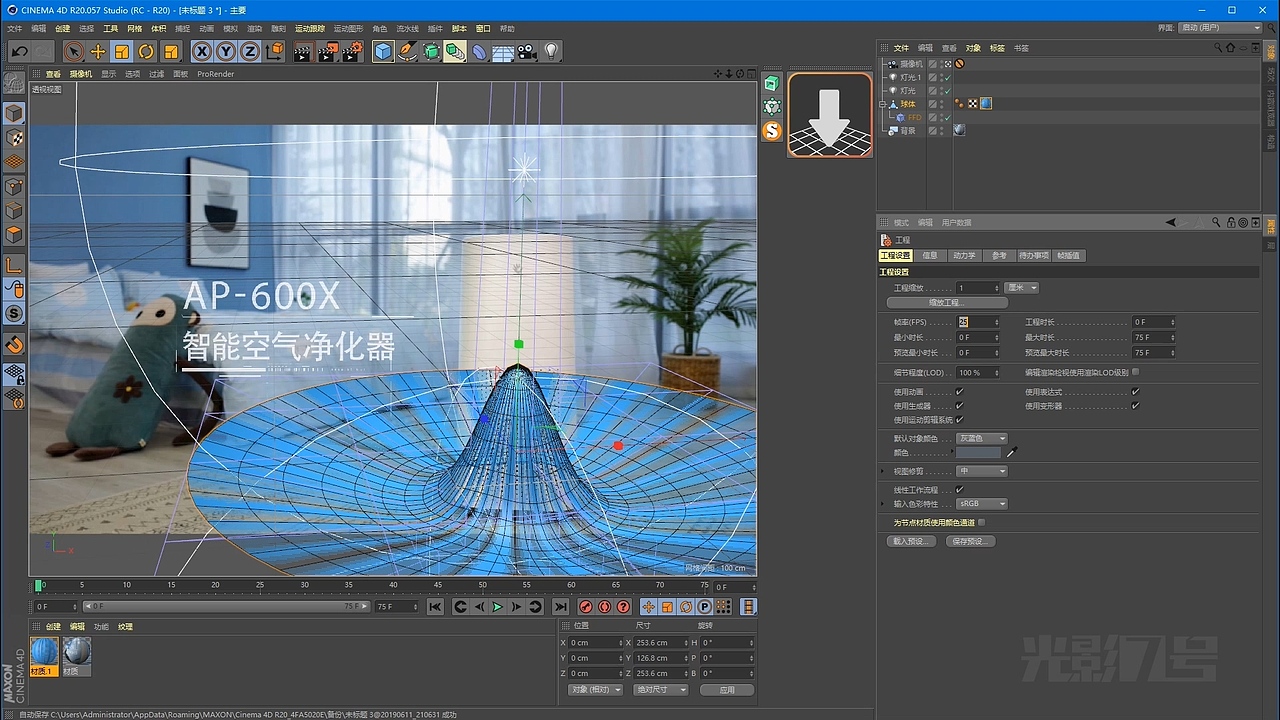This screenshot has height=720, width=1280.
Task: Open the deformer Bend icon
Action: tap(479, 51)
